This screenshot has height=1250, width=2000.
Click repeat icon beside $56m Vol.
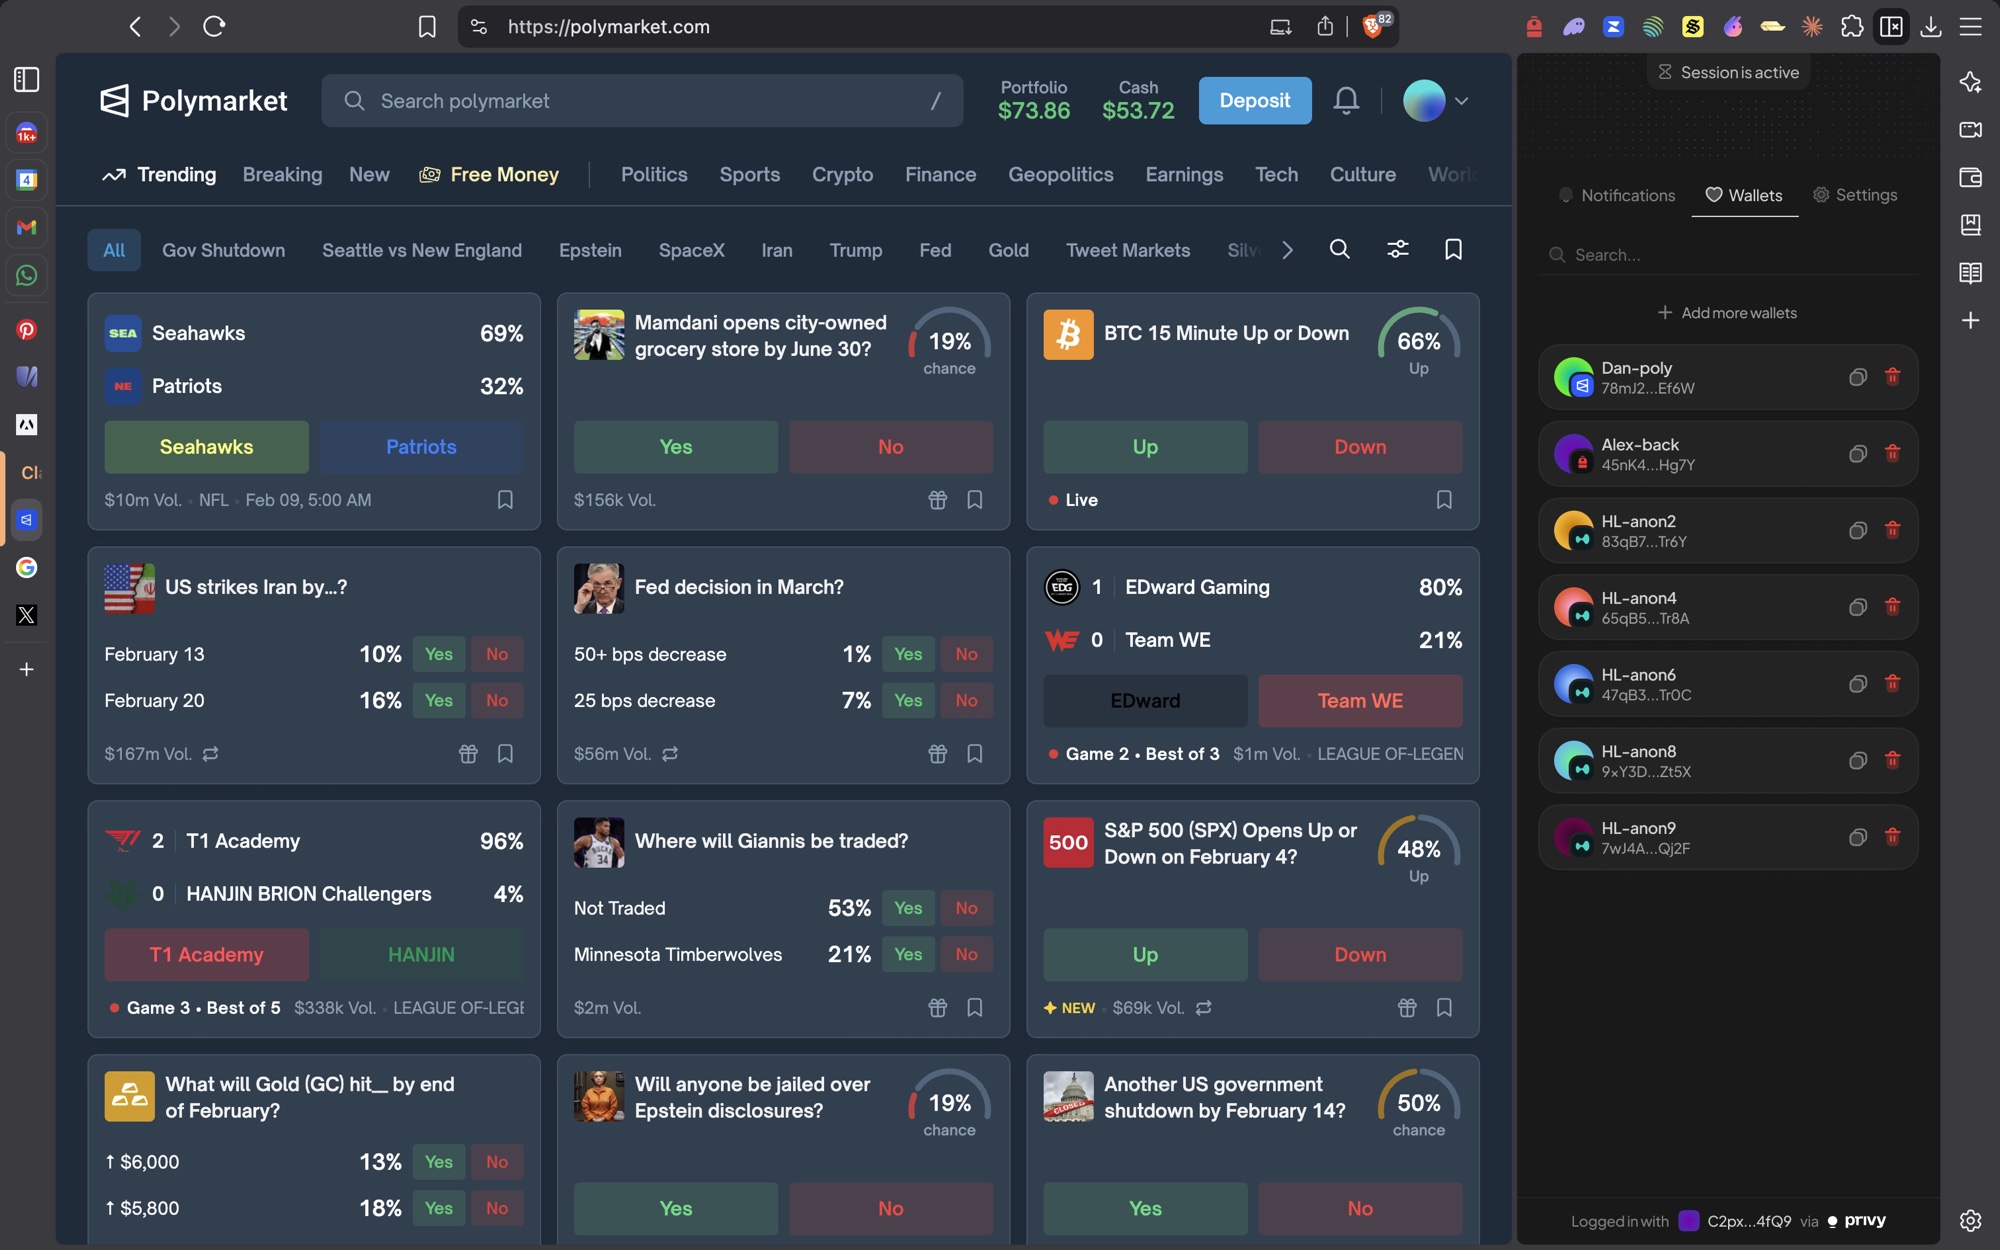(670, 753)
